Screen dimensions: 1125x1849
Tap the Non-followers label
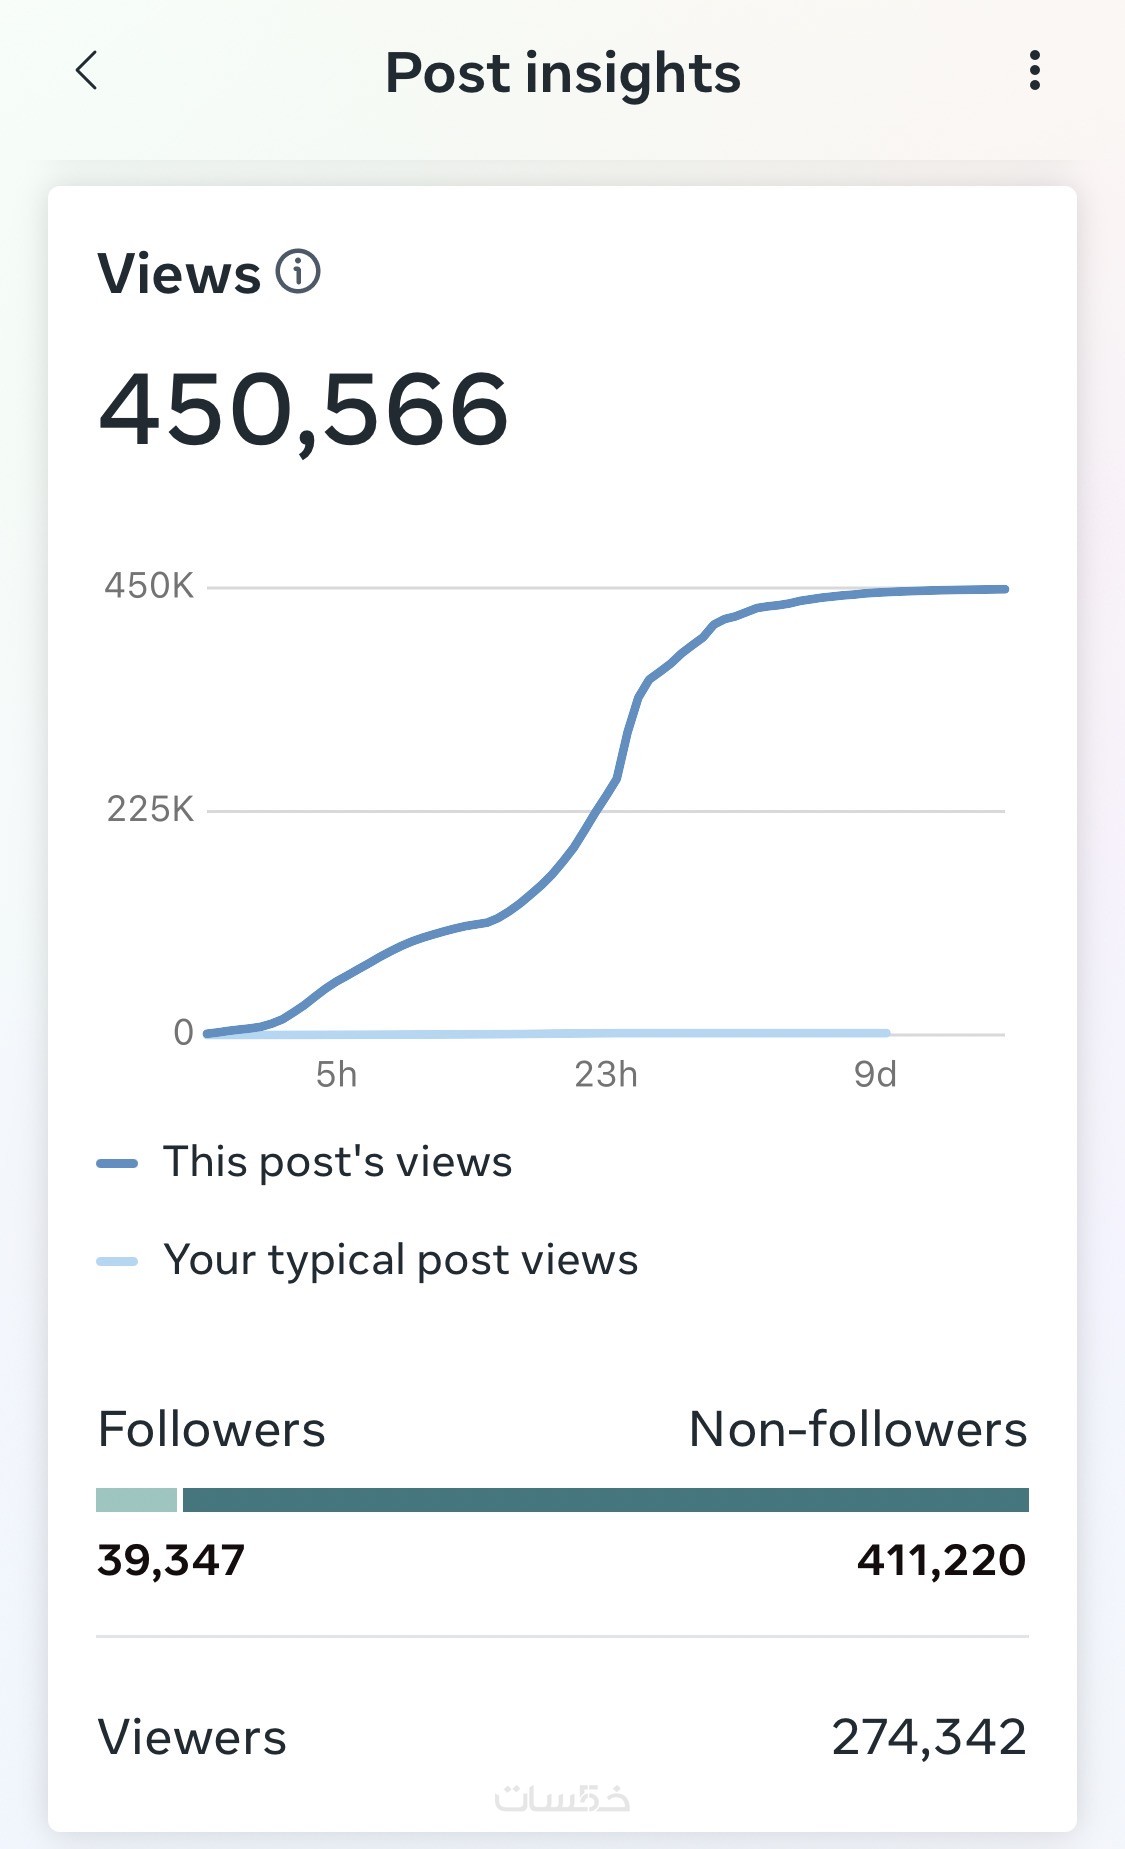point(858,1429)
